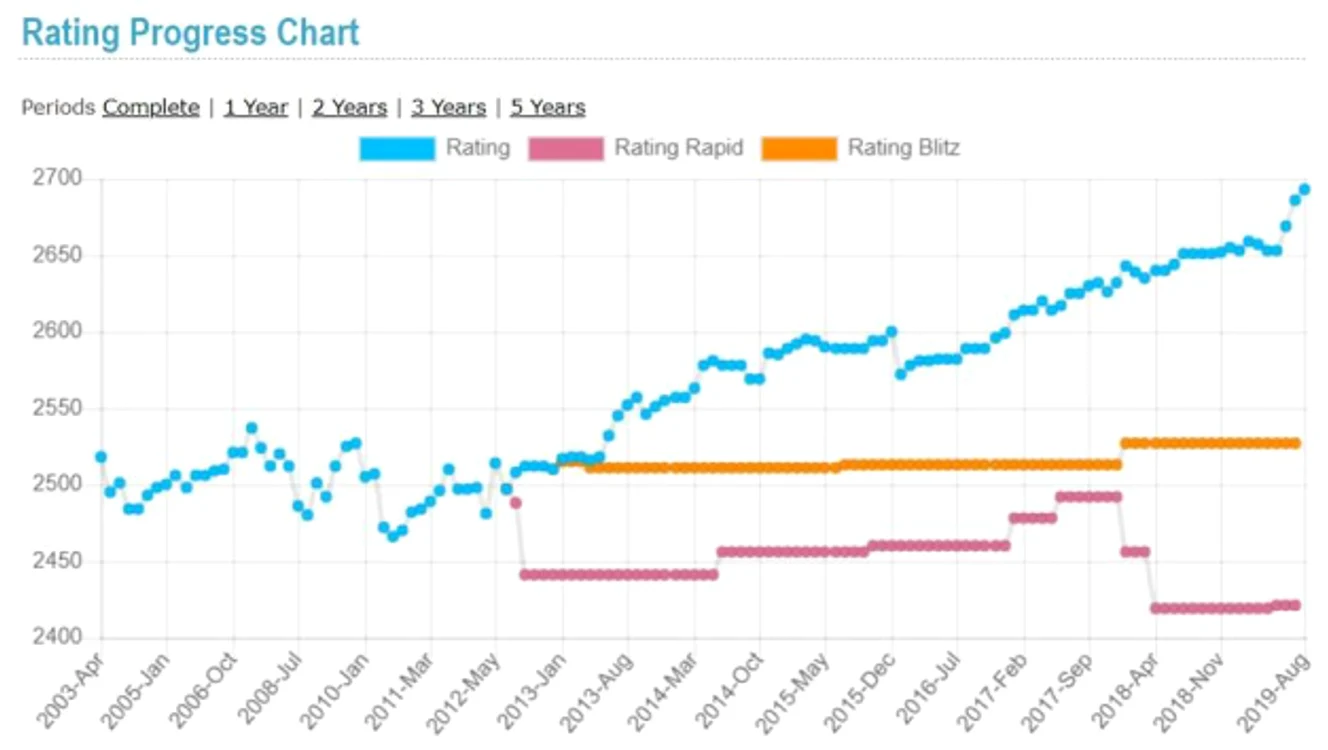The image size is (1328, 750).
Task: Click the pink Rating Rapid legend swatch
Action: pyautogui.click(x=566, y=149)
